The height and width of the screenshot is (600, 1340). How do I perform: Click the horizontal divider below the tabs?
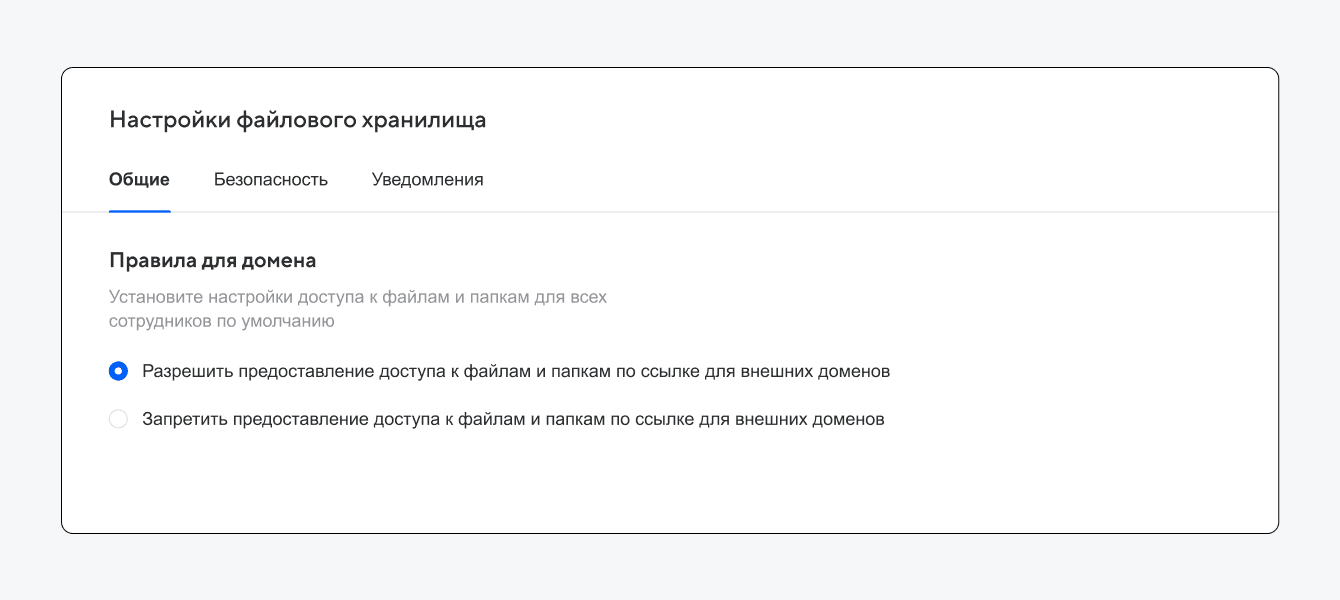(x=700, y=212)
